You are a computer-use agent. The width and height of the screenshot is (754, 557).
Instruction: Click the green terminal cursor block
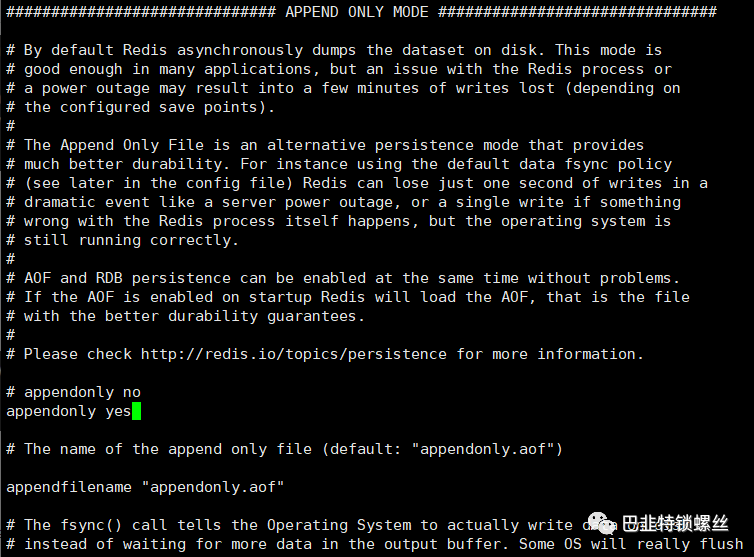137,411
